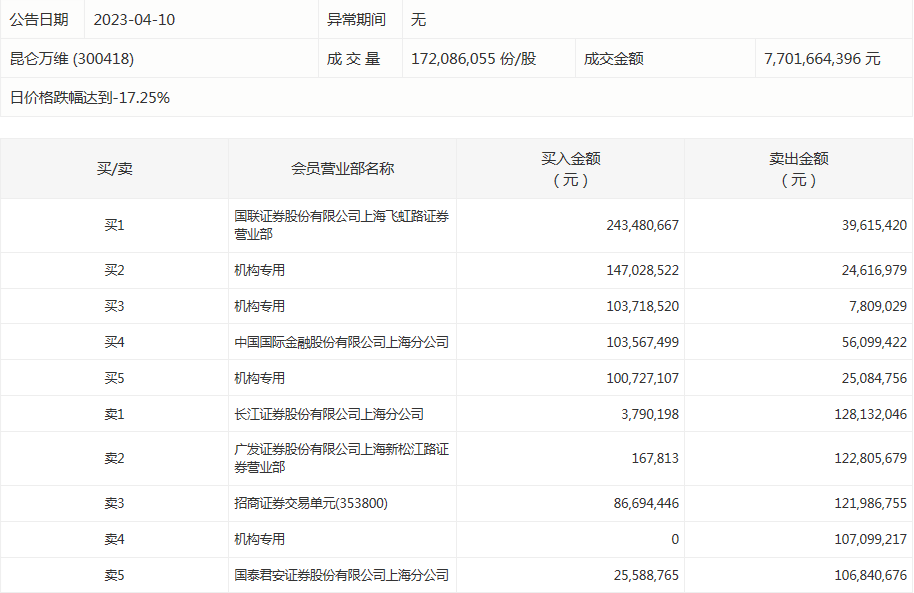
Task: Select the volume value 172,086,055 份/股
Action: 473,58
